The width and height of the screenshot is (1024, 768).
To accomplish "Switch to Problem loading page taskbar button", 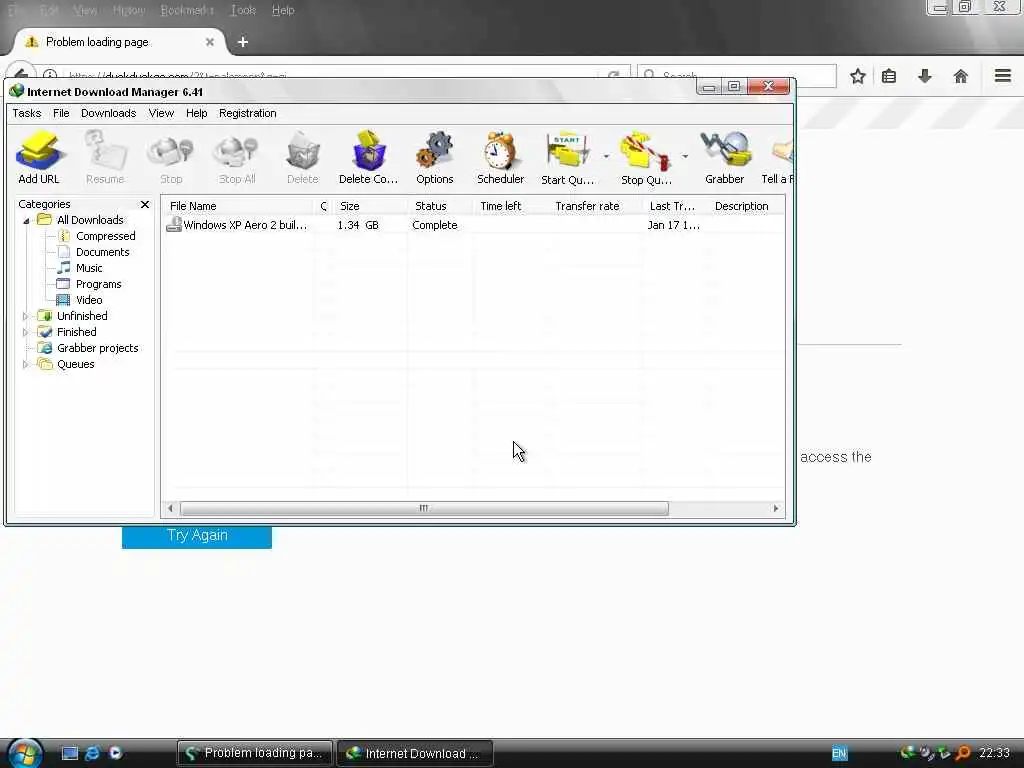I will (x=255, y=753).
